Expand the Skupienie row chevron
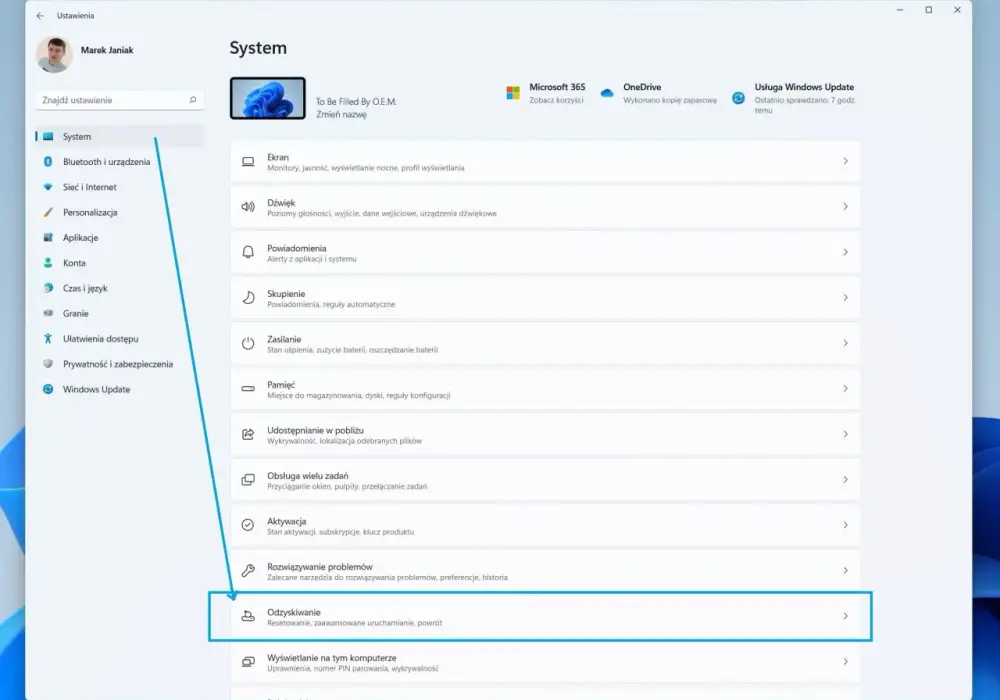 point(845,298)
